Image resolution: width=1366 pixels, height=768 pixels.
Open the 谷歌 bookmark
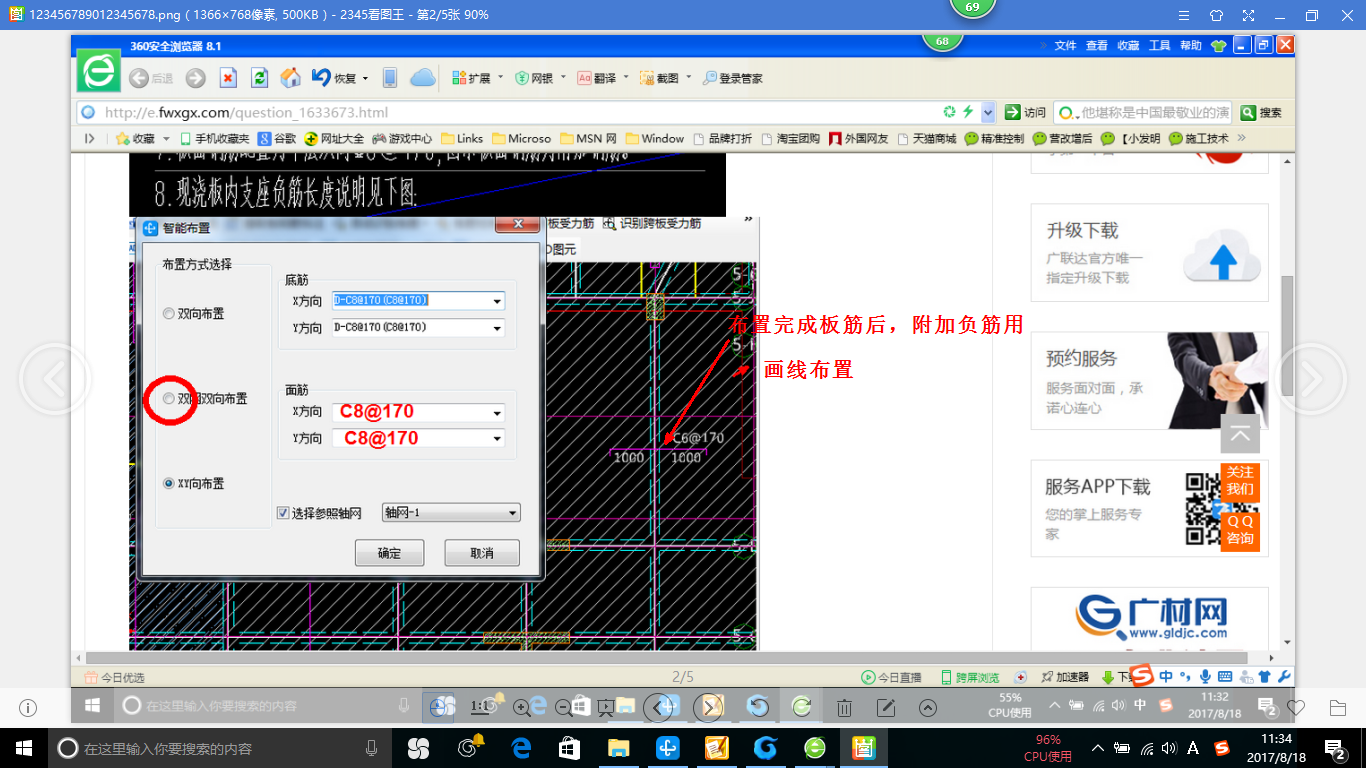click(x=277, y=139)
